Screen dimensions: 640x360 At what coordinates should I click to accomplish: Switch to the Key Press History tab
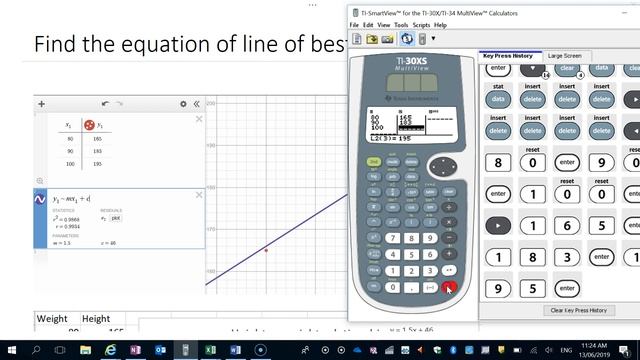tap(508, 56)
